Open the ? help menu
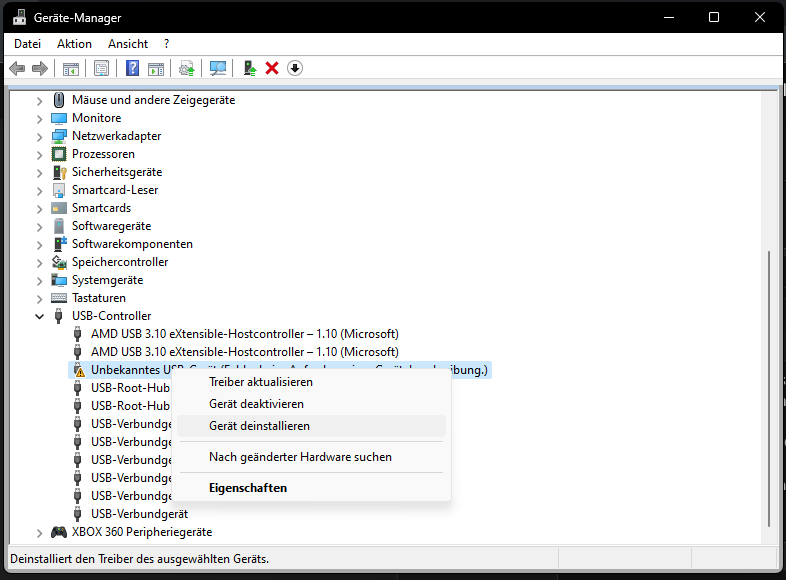The height and width of the screenshot is (580, 786). point(166,44)
